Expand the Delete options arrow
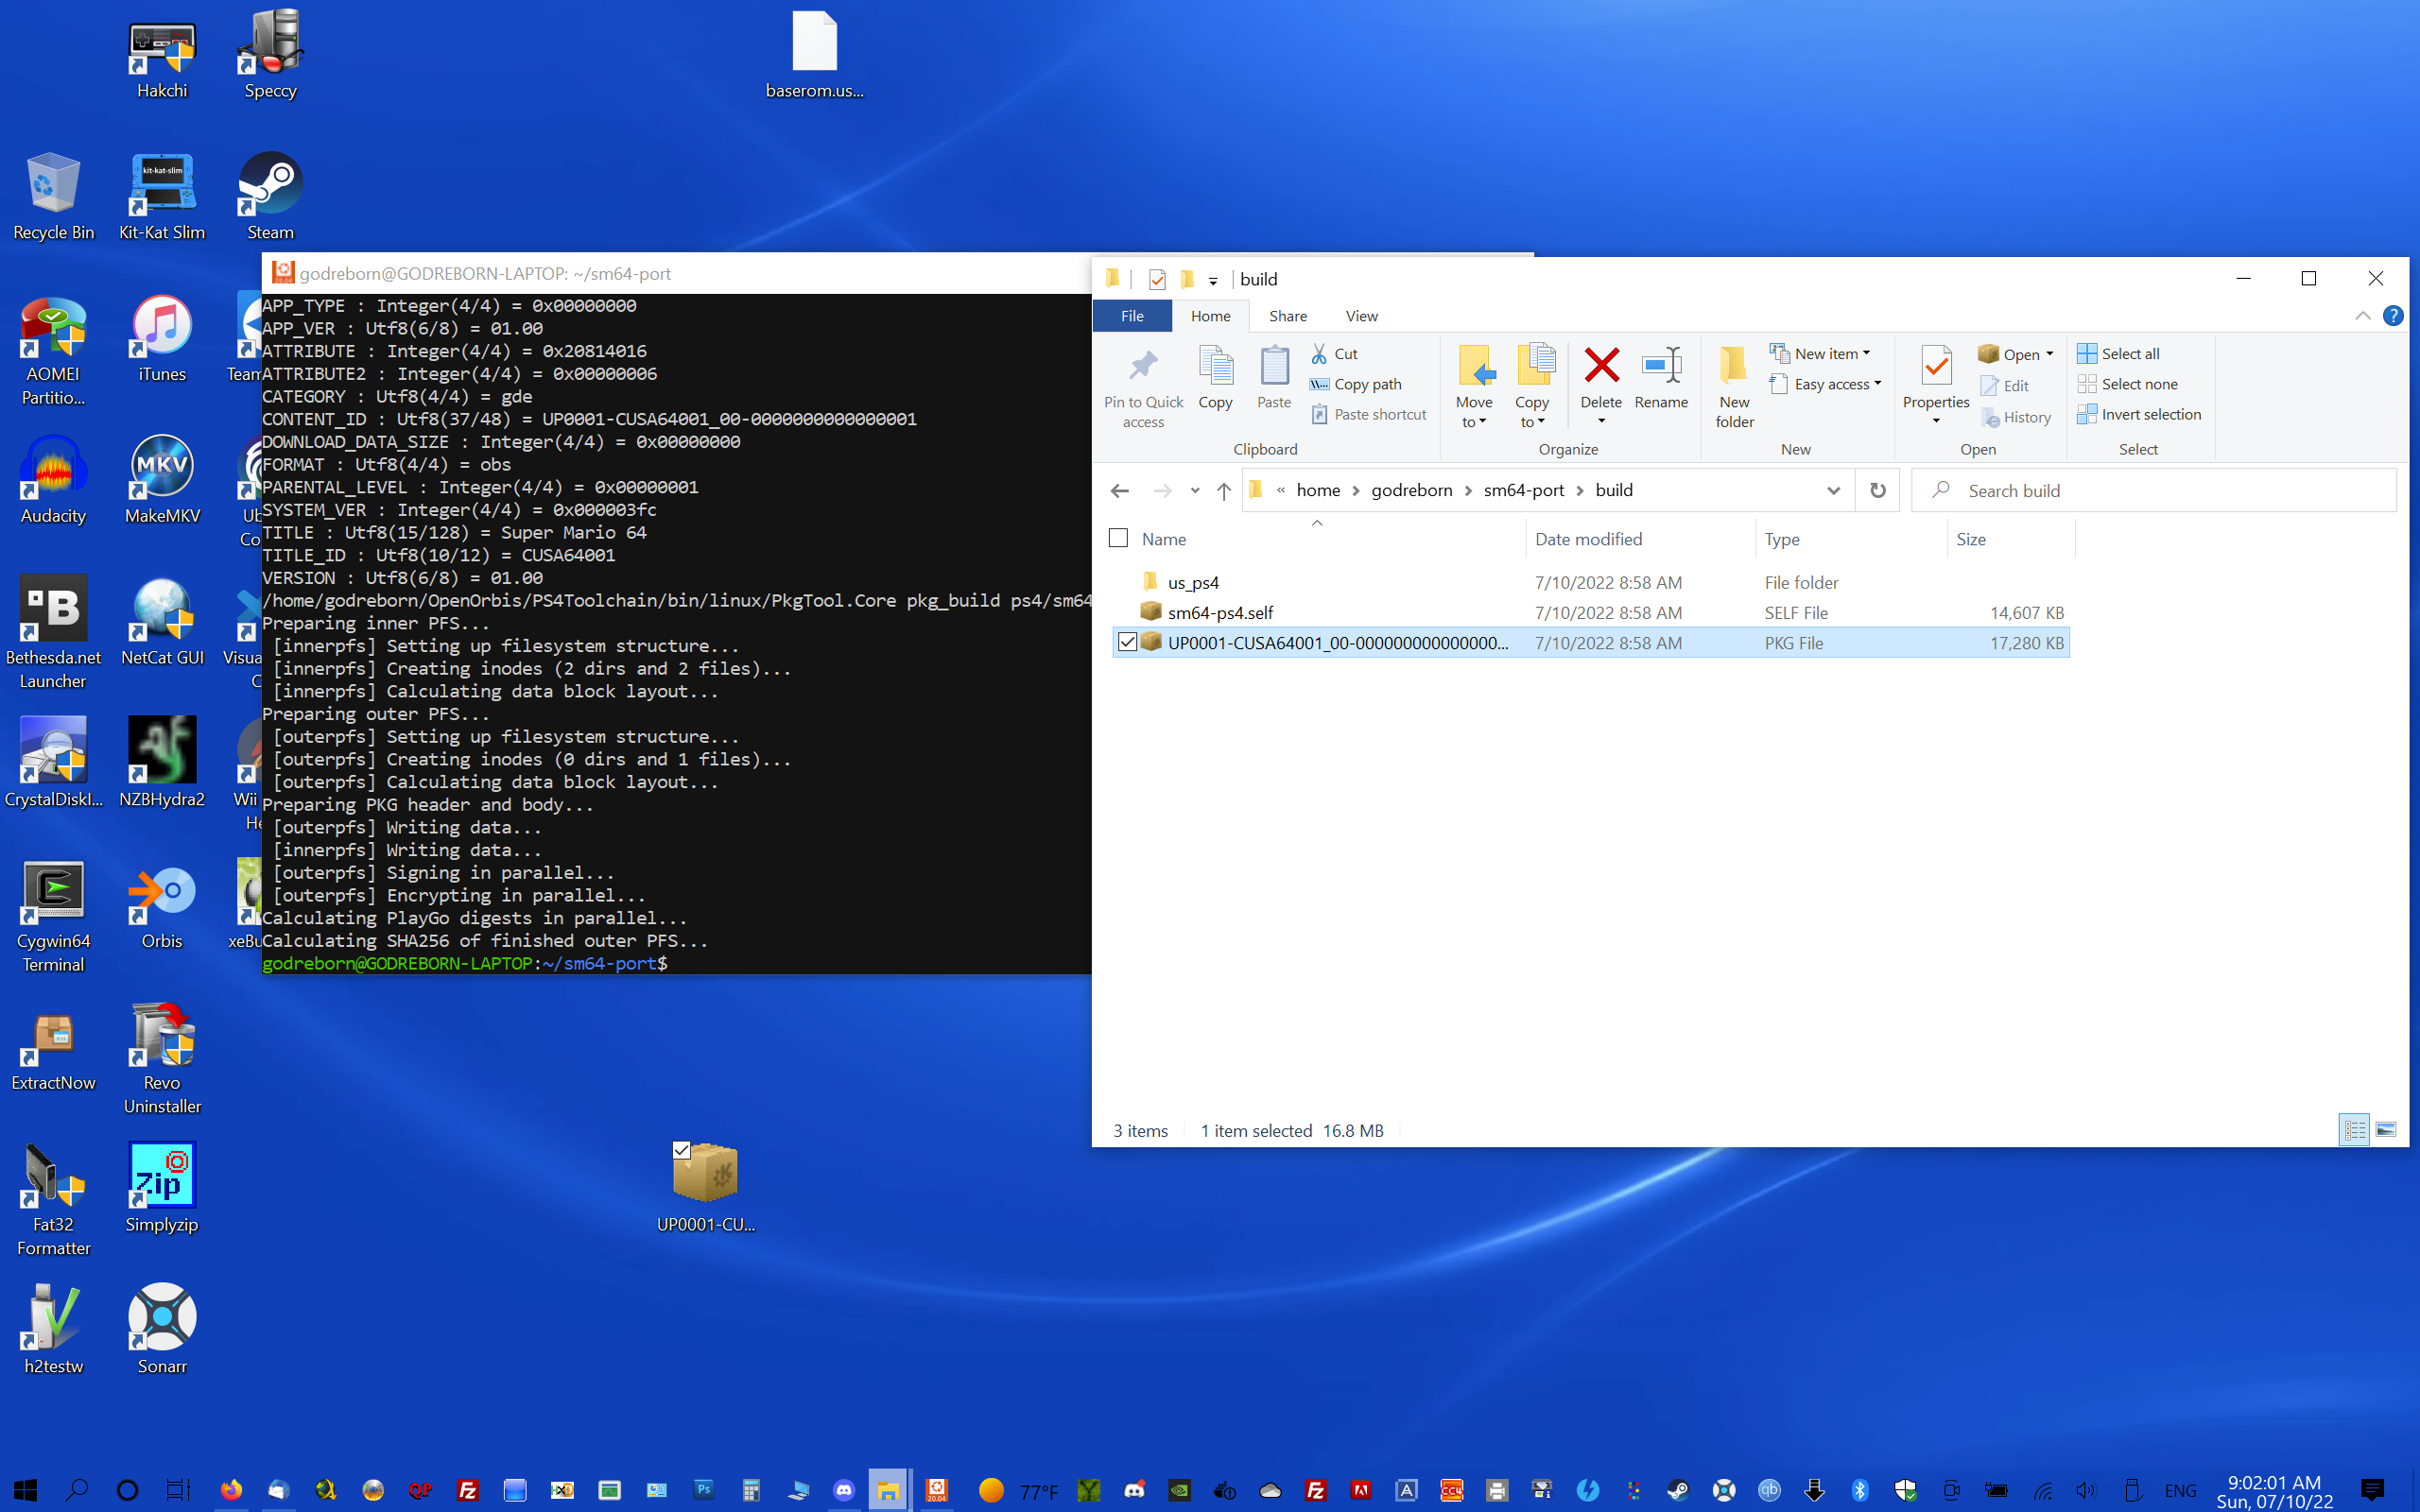Viewport: 2420px width, 1512px height. [1601, 422]
